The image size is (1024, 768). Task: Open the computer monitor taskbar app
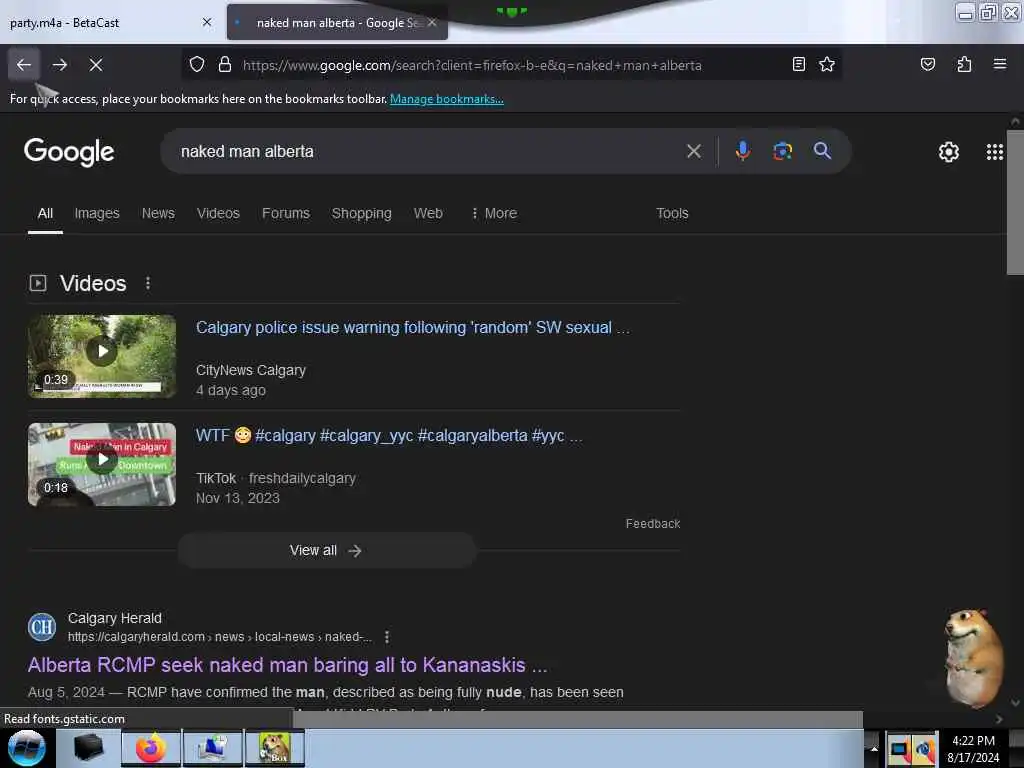(212, 748)
